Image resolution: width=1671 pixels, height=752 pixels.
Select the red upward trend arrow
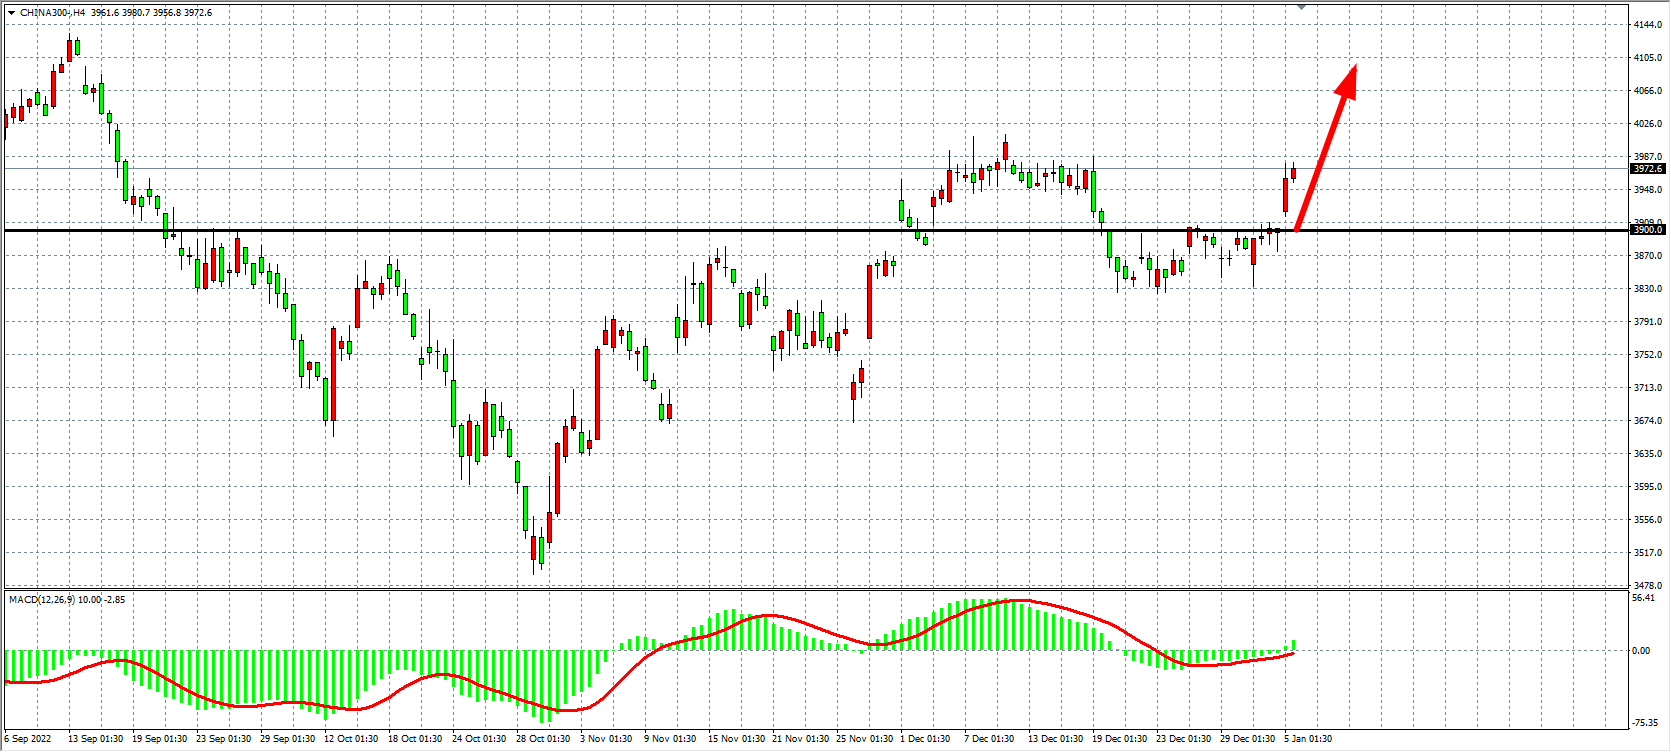pos(1322,156)
